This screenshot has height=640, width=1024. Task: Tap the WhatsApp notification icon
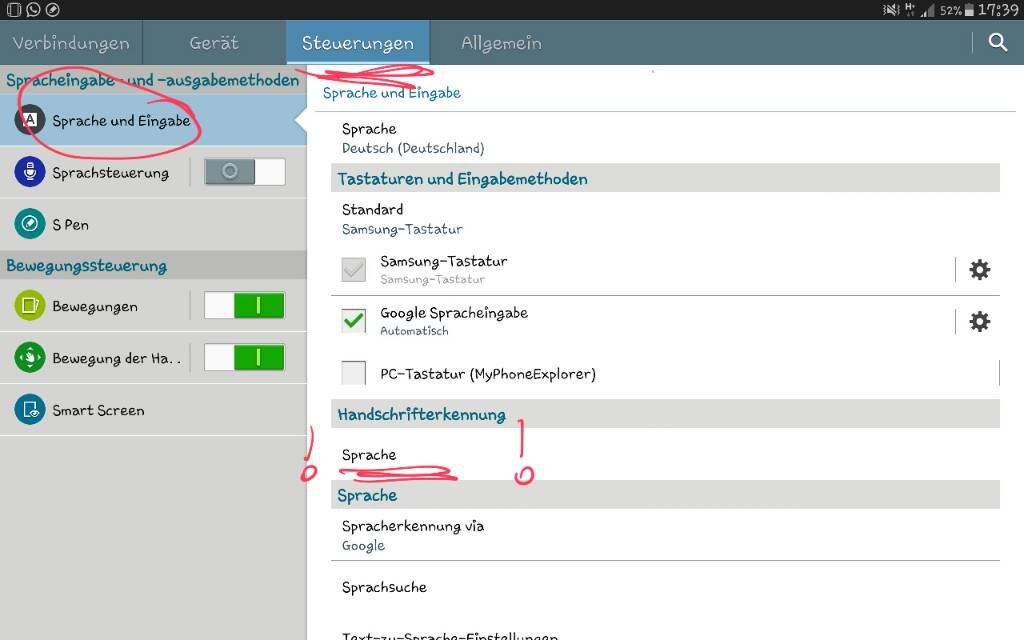click(33, 9)
